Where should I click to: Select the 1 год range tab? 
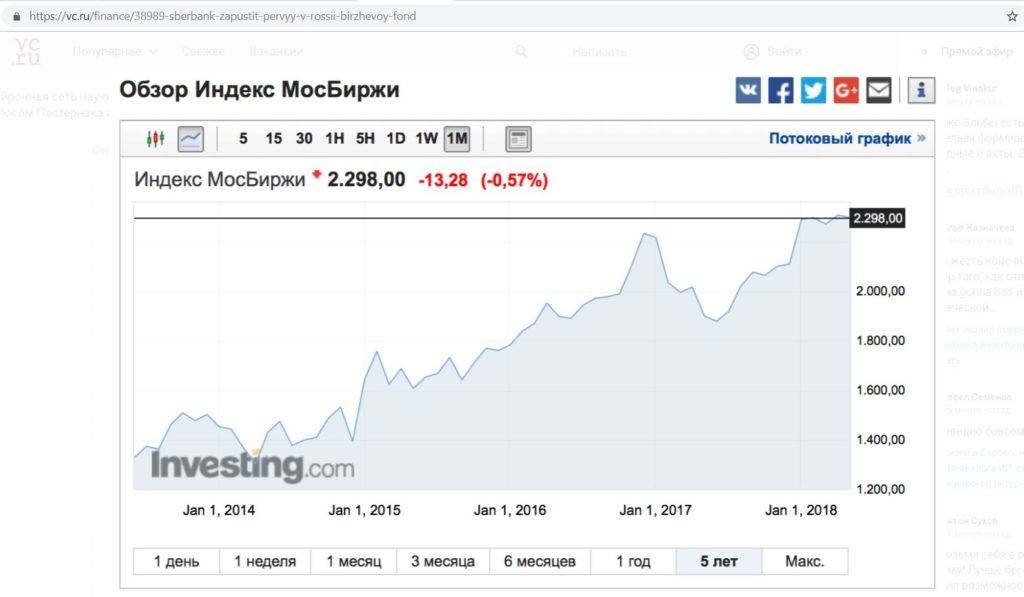(x=633, y=561)
